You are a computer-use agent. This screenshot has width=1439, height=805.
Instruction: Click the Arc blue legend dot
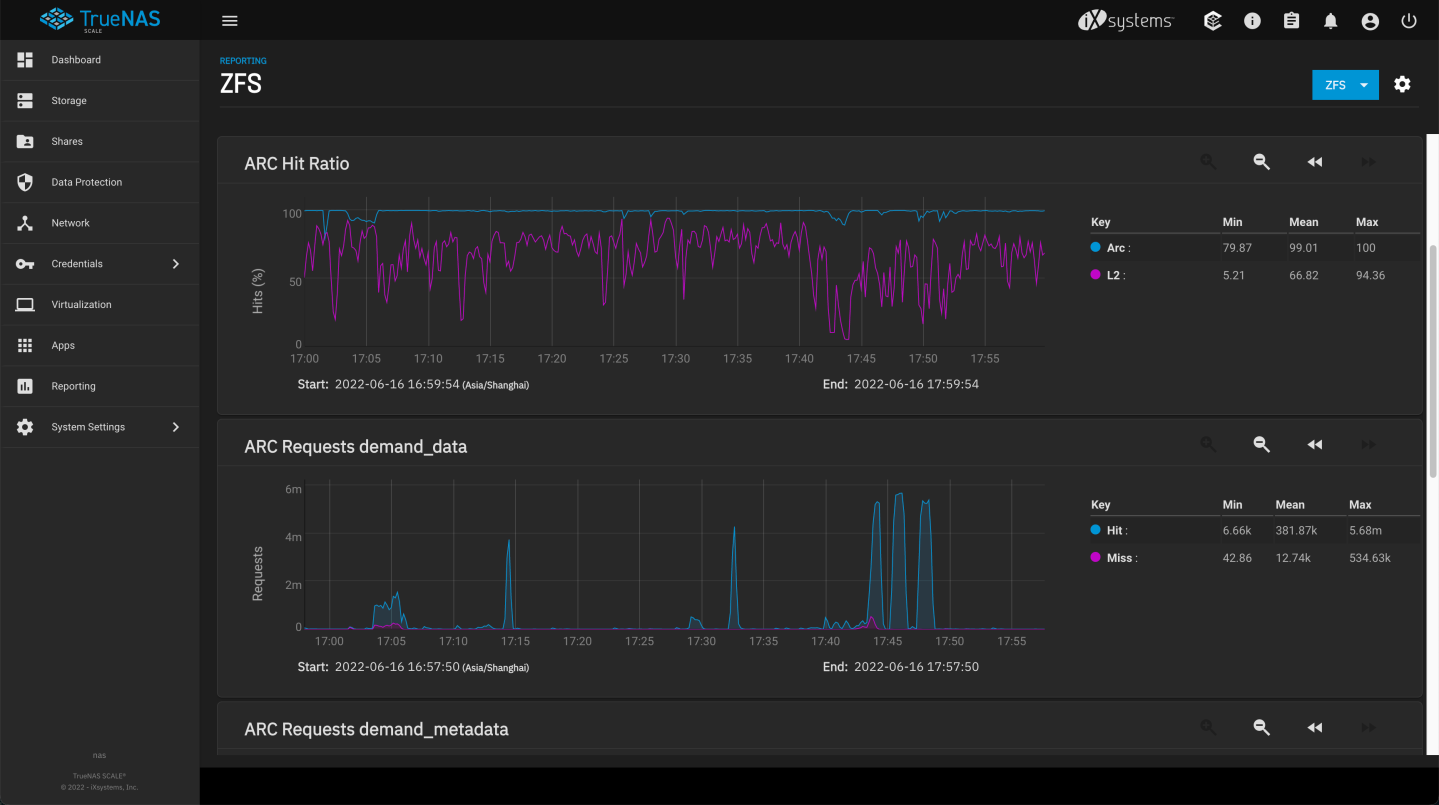coord(1096,248)
